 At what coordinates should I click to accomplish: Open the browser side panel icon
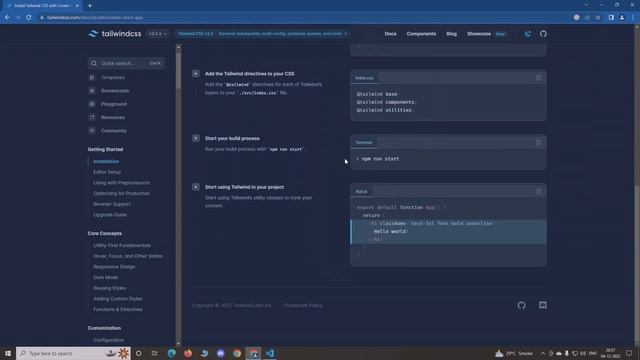611,18
